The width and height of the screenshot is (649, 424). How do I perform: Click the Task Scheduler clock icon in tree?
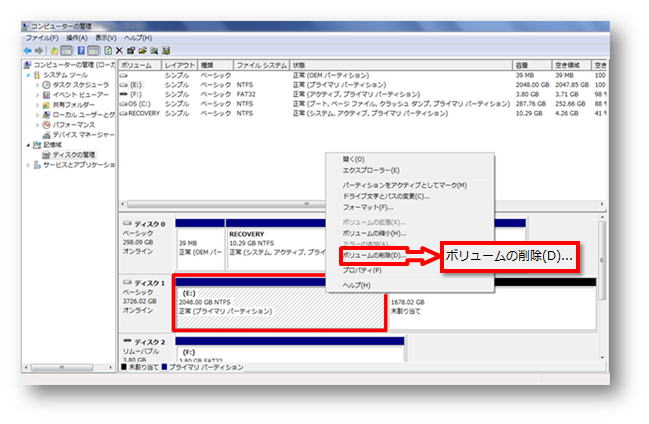click(46, 85)
